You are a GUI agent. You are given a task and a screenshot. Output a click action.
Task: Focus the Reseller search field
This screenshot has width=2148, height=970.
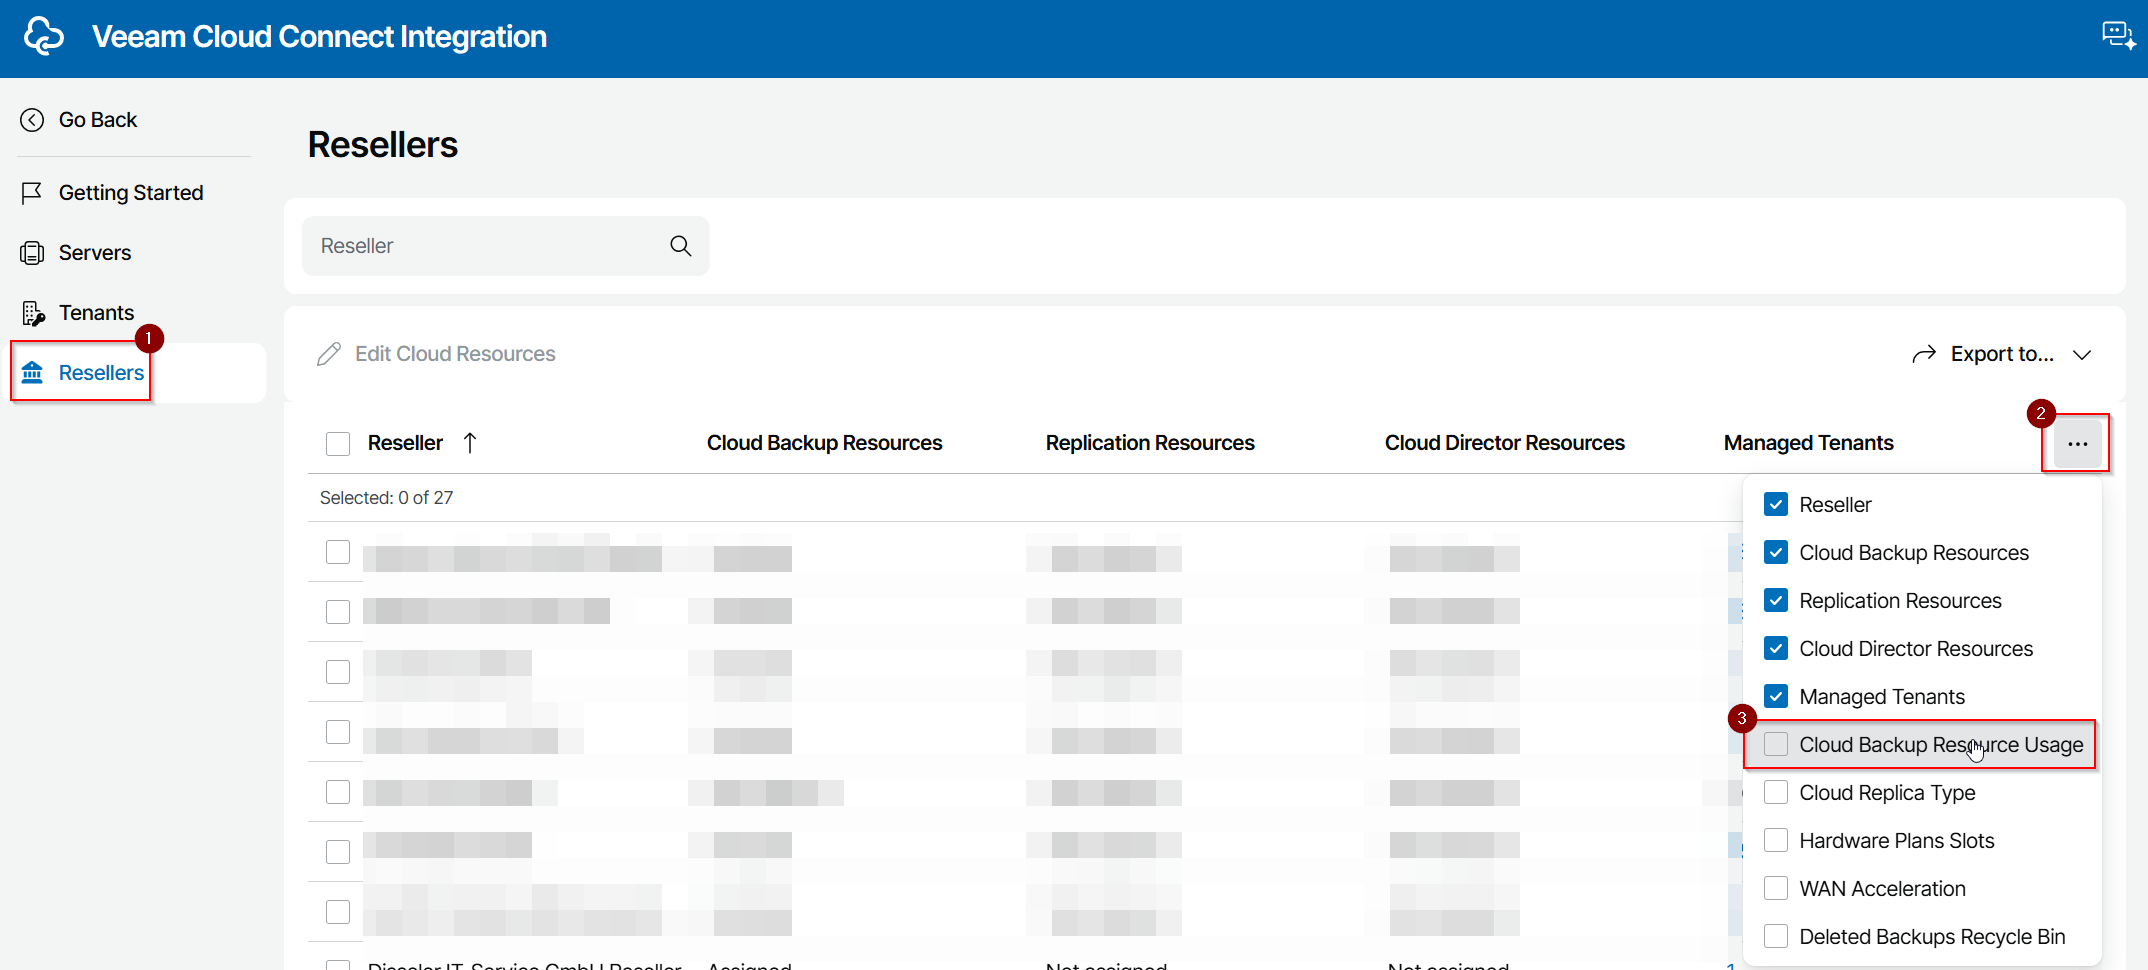pyautogui.click(x=506, y=246)
